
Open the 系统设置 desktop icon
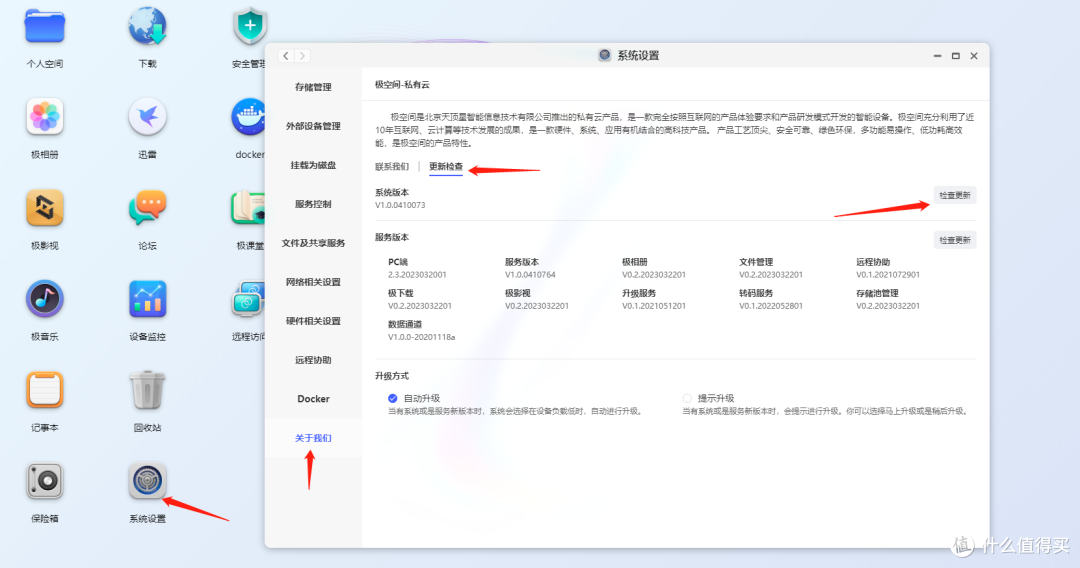point(147,481)
